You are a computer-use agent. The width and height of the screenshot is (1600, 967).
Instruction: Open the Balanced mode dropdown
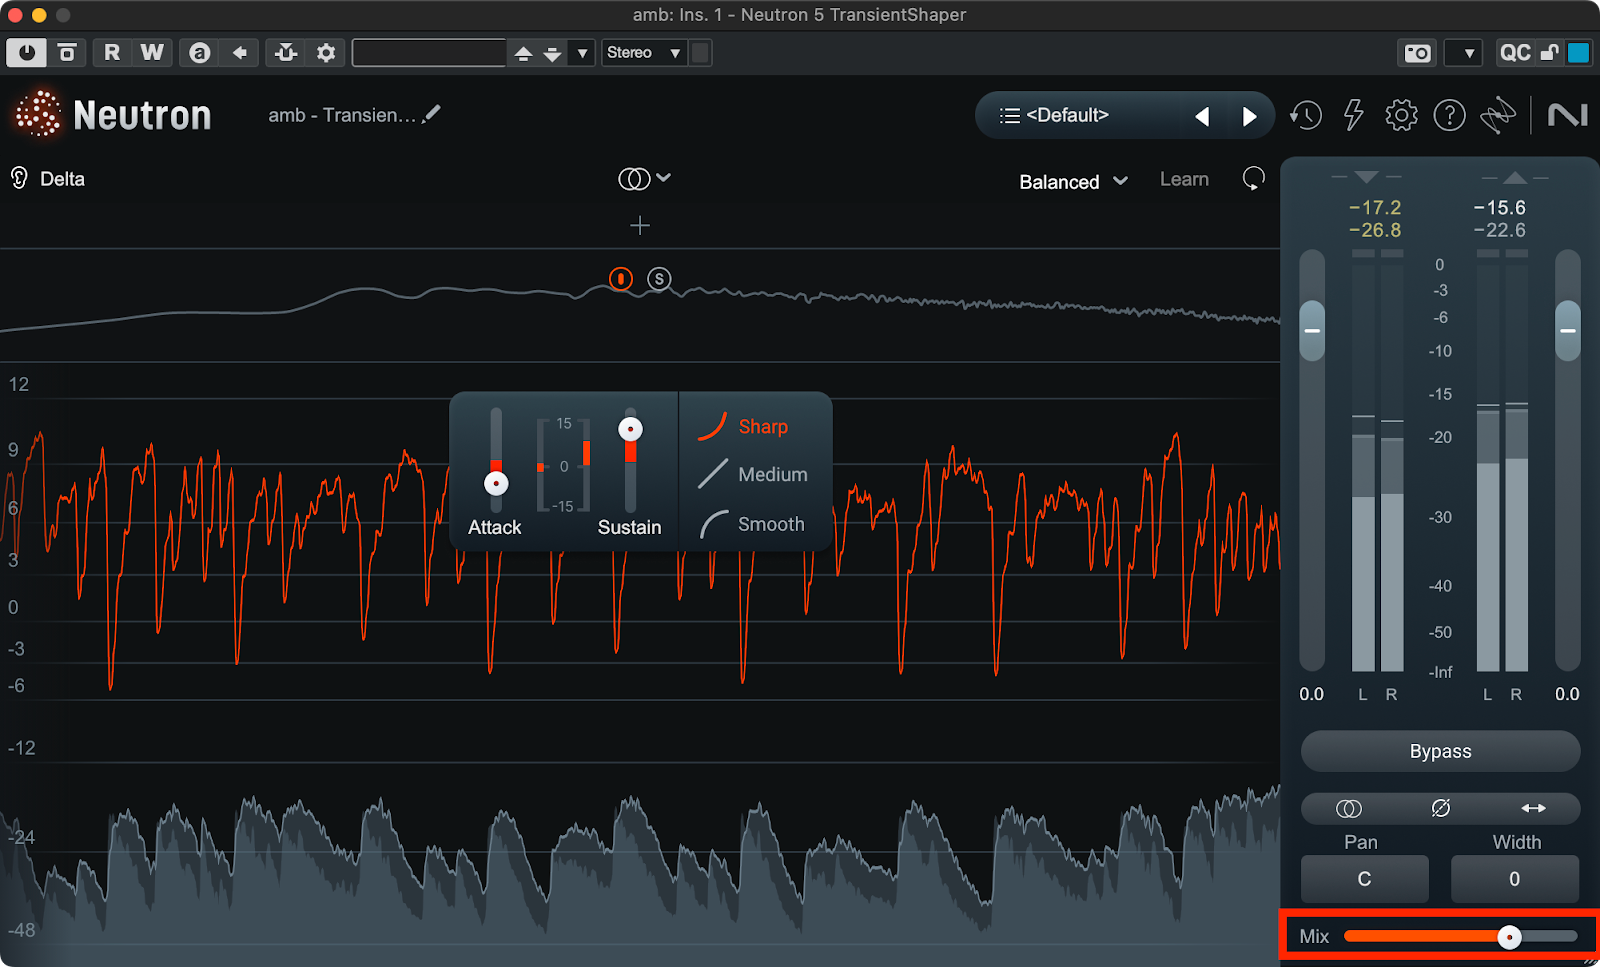1072,181
